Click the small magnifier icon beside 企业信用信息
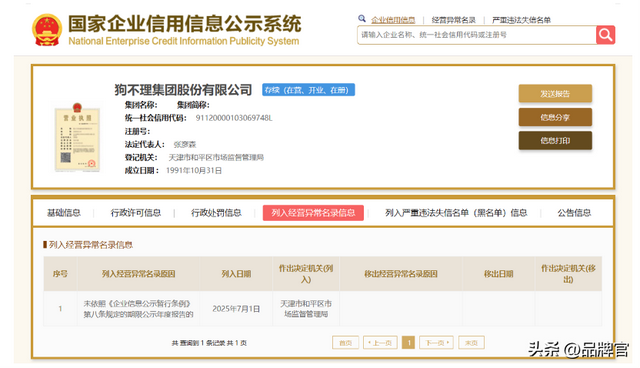This screenshot has height=368, width=640. coord(362,18)
